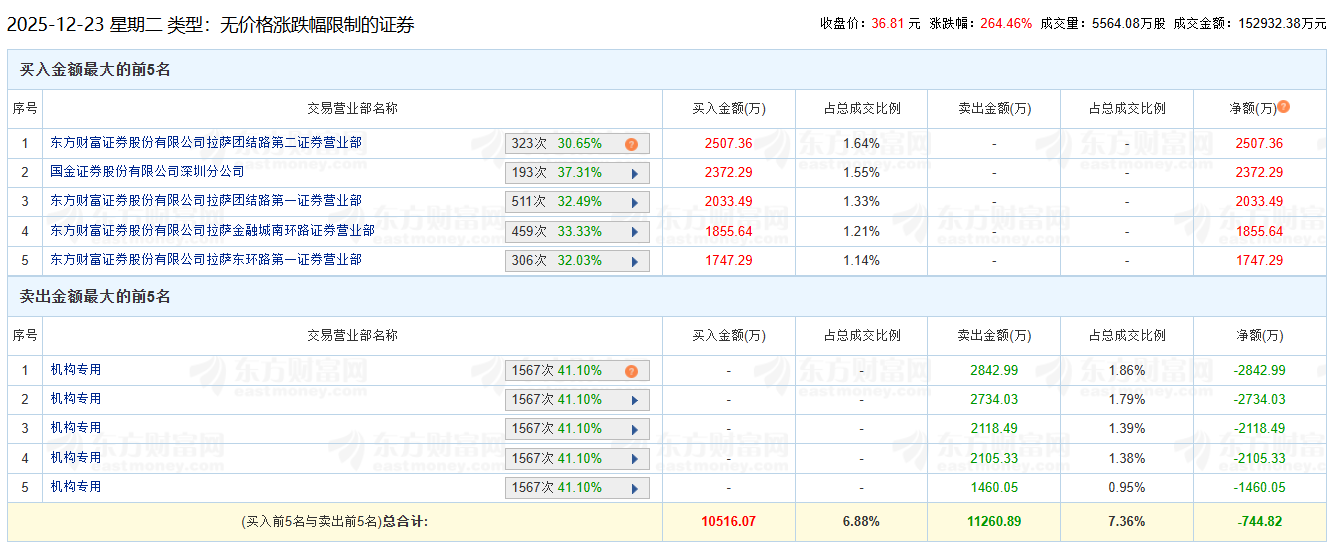Screen dimensions: 1333x549
Task: Click the orange help icon in 323次 30.65% box
Action: coord(631,144)
